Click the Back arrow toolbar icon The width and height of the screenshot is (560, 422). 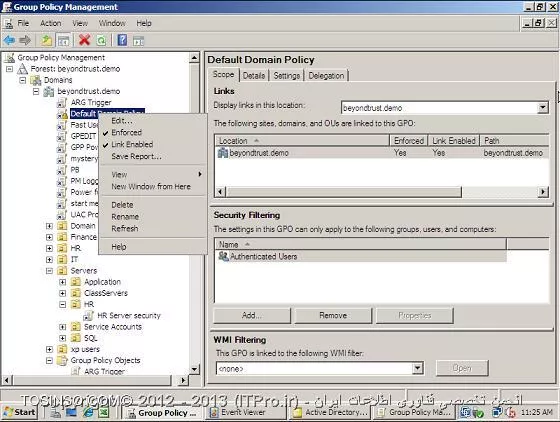pyautogui.click(x=9, y=40)
